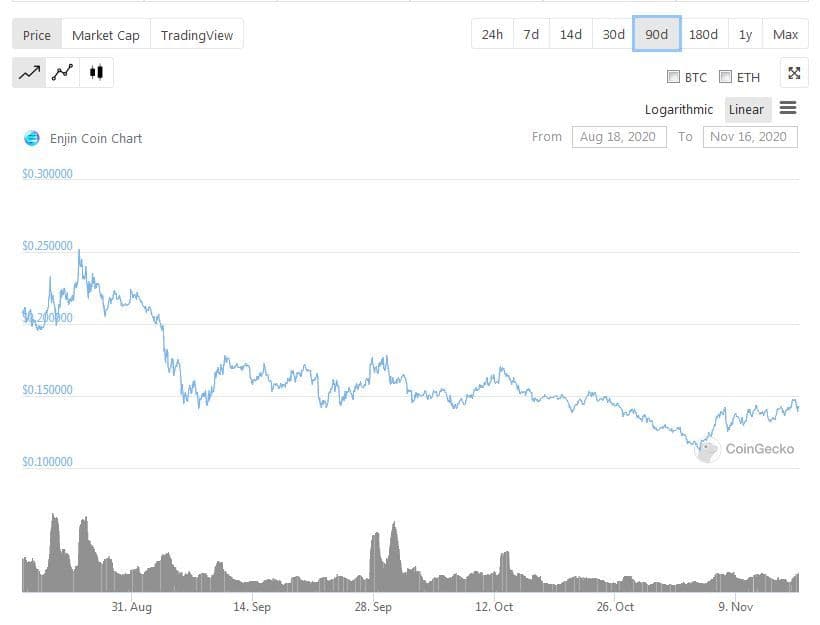820x625 pixels.
Task: Choose the 1y time range
Action: pos(745,34)
